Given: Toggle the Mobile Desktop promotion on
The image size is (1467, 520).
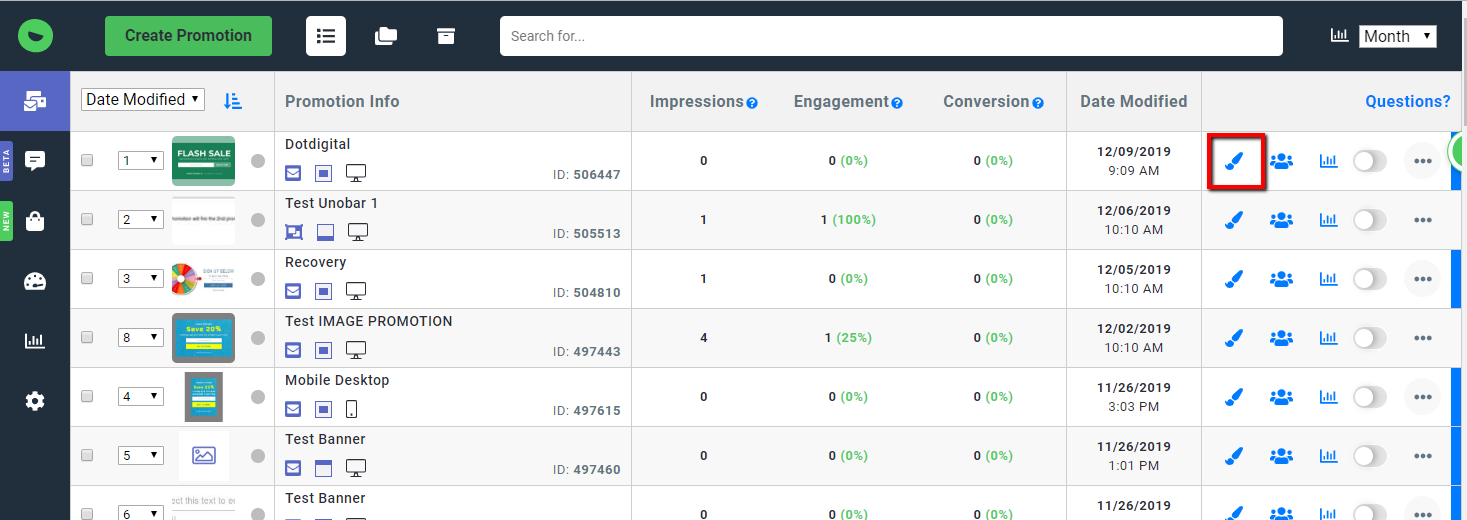Looking at the screenshot, I should coord(1369,397).
